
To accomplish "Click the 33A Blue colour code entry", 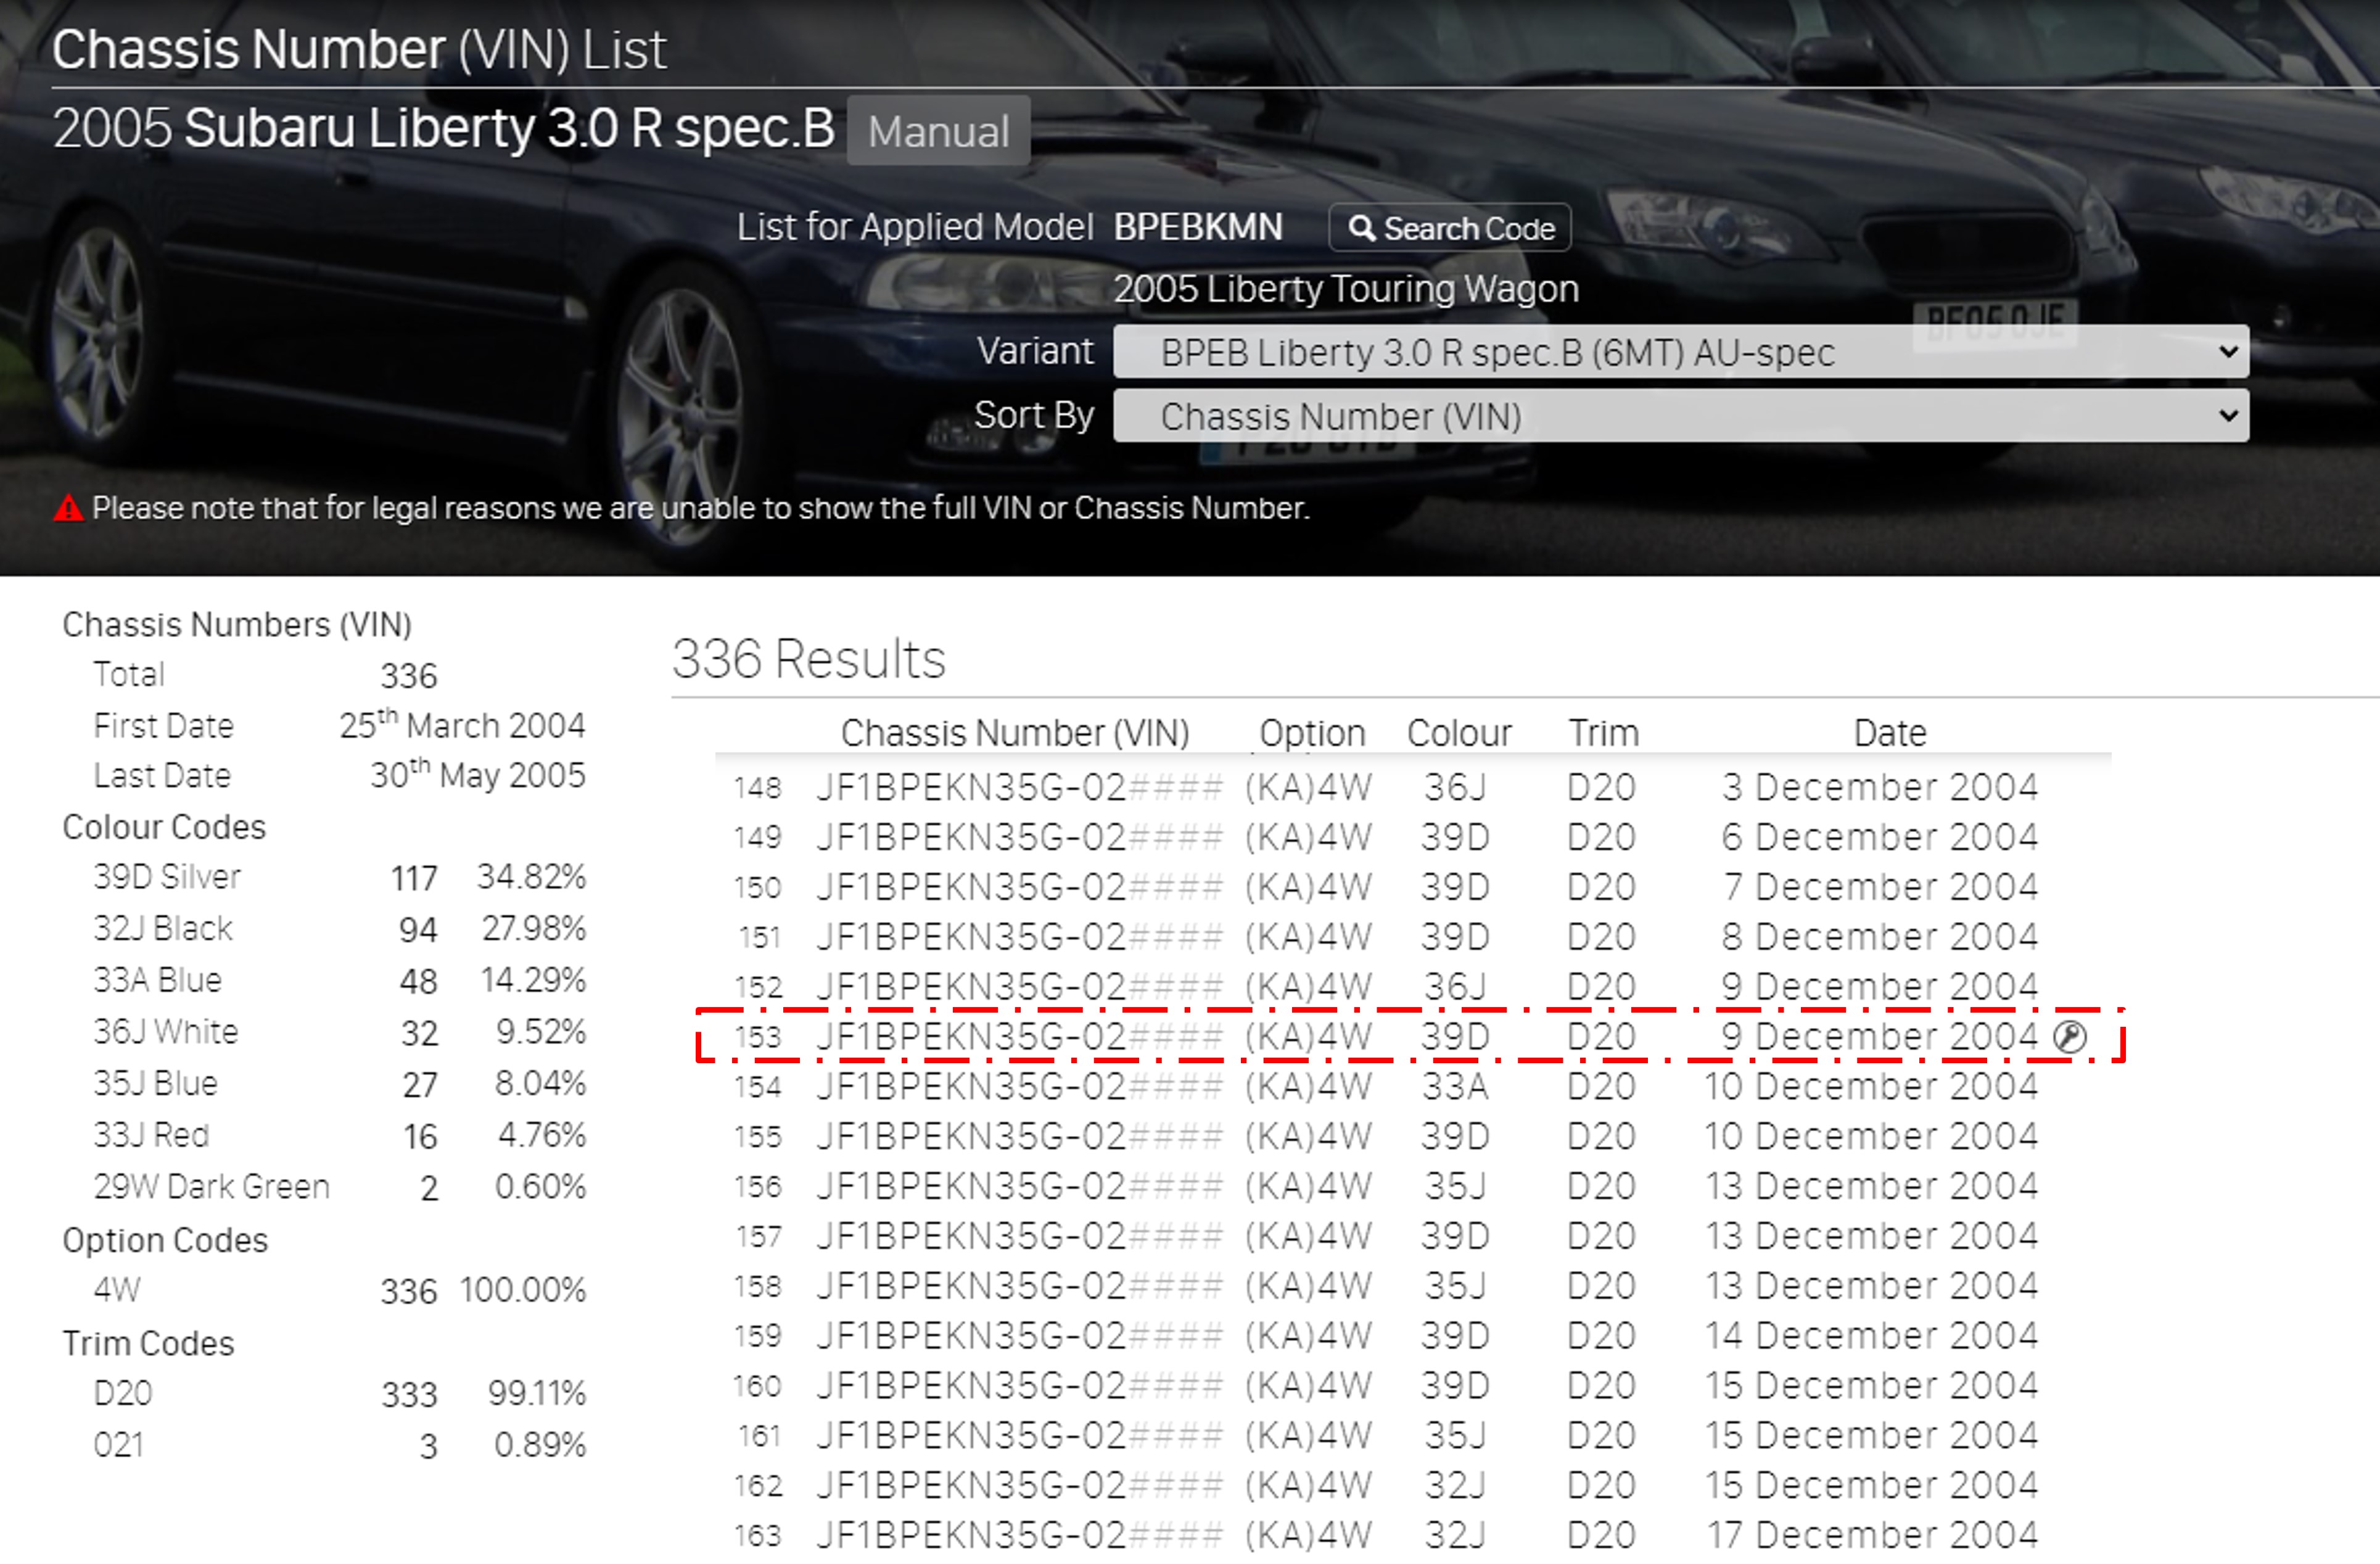I will 157,980.
